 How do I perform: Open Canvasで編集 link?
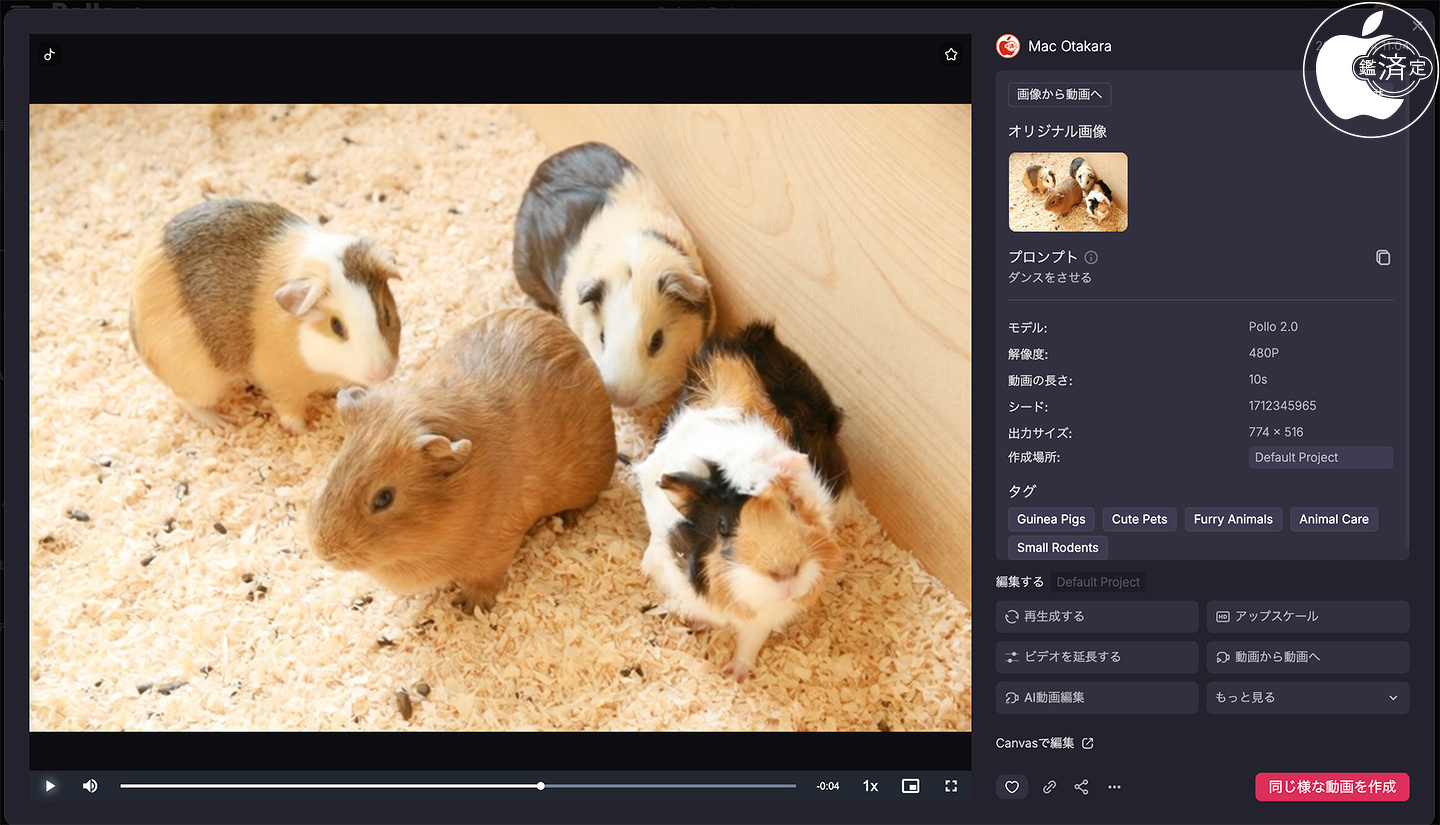1044,743
